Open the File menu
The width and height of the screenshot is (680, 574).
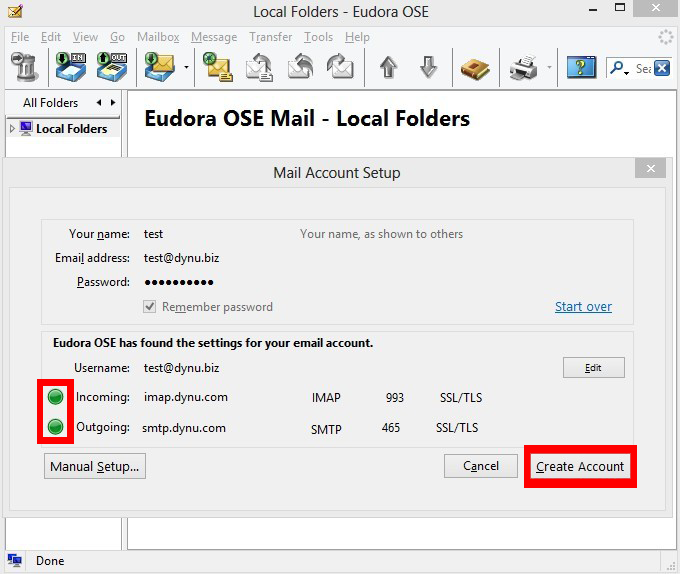20,37
